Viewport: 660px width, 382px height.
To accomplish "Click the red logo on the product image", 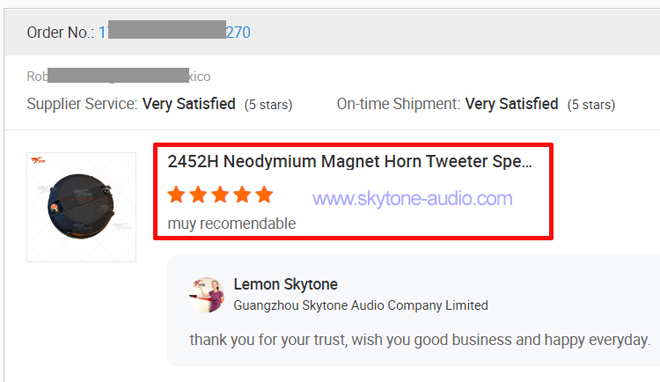I will point(38,160).
